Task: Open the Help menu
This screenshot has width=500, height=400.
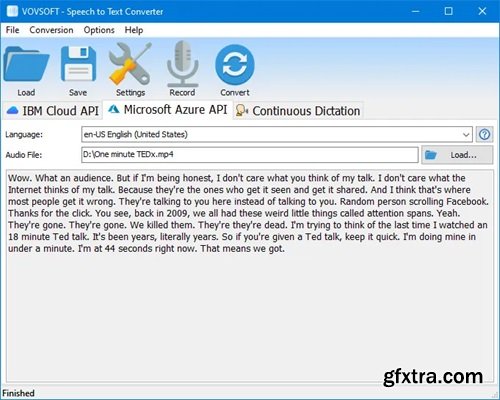Action: [x=134, y=30]
